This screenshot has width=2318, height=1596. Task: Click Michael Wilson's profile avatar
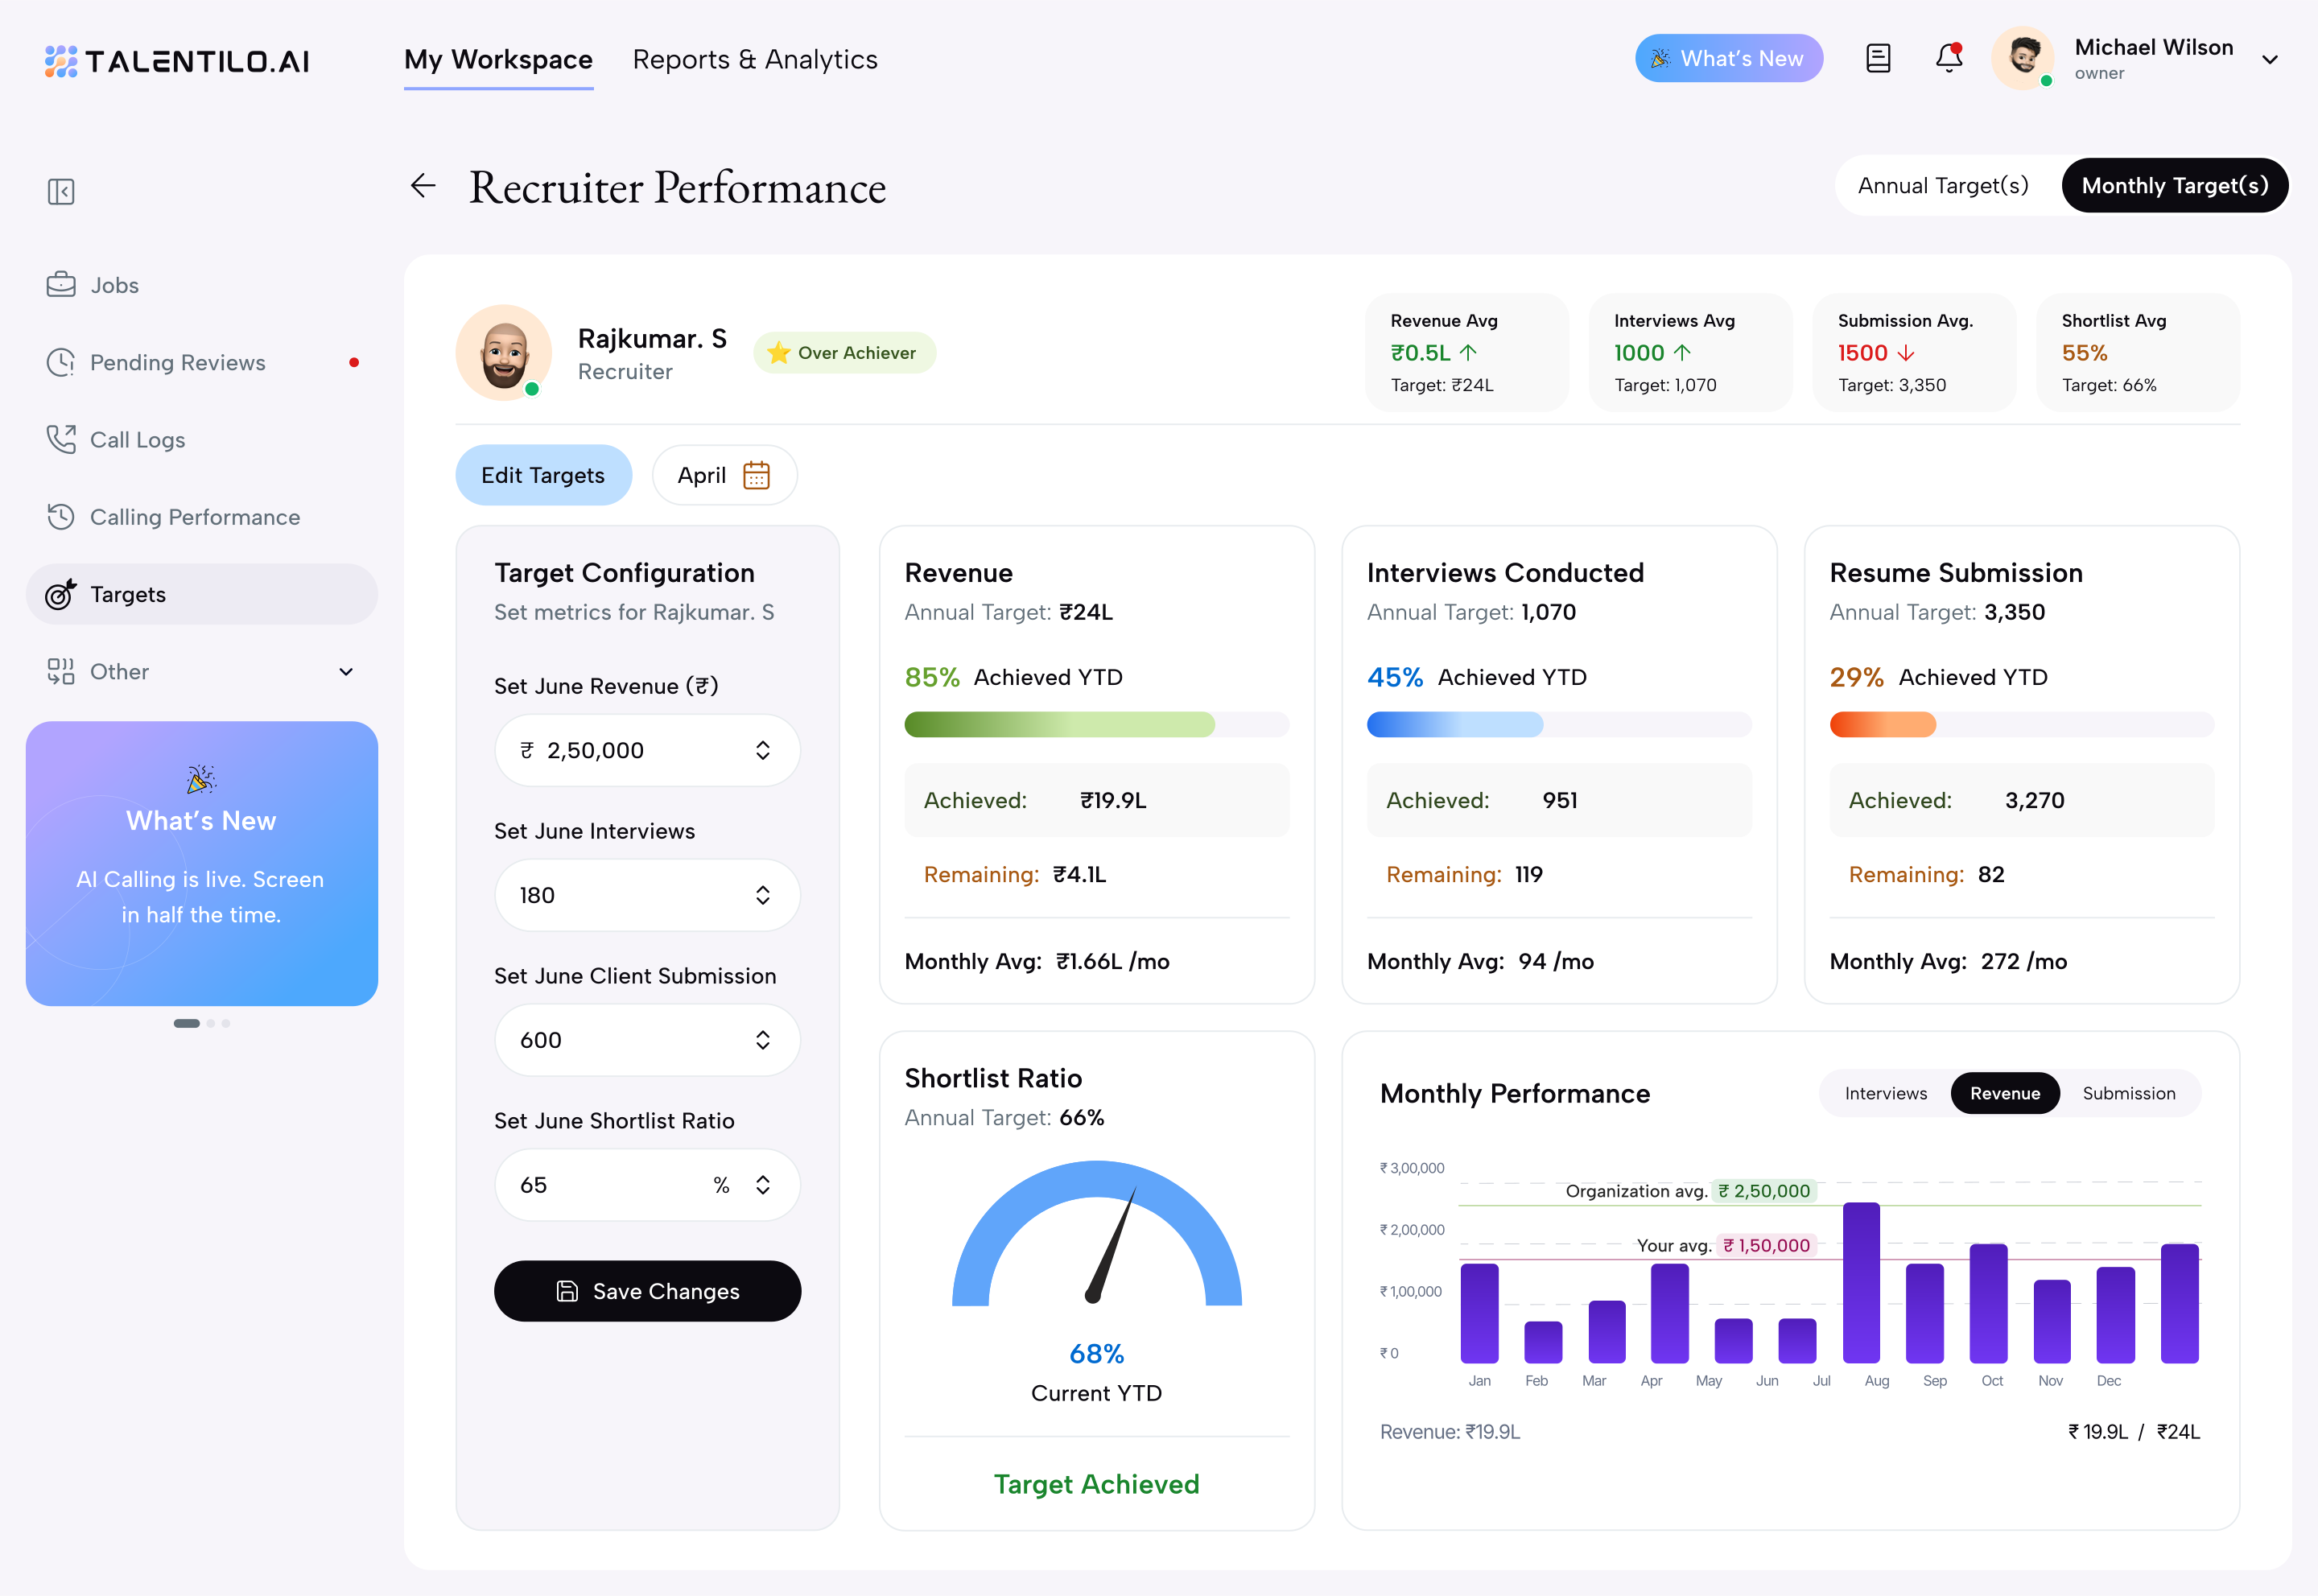[2023, 58]
